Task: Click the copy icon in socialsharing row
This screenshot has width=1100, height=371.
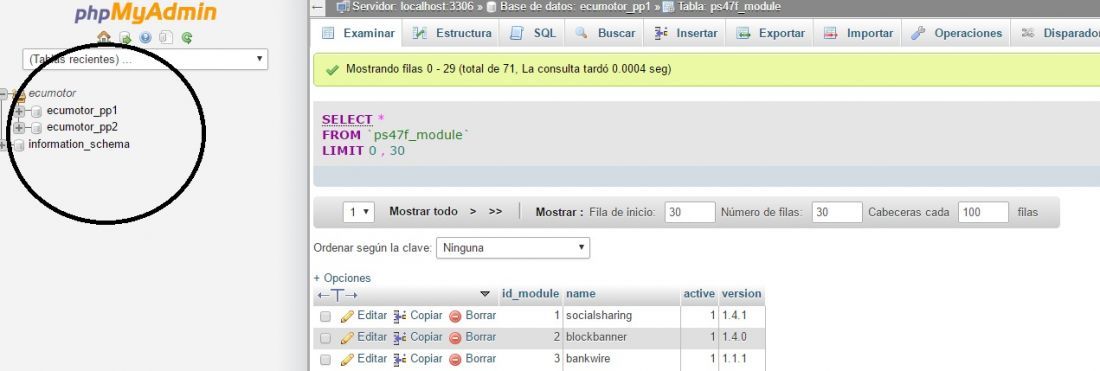Action: [x=400, y=316]
